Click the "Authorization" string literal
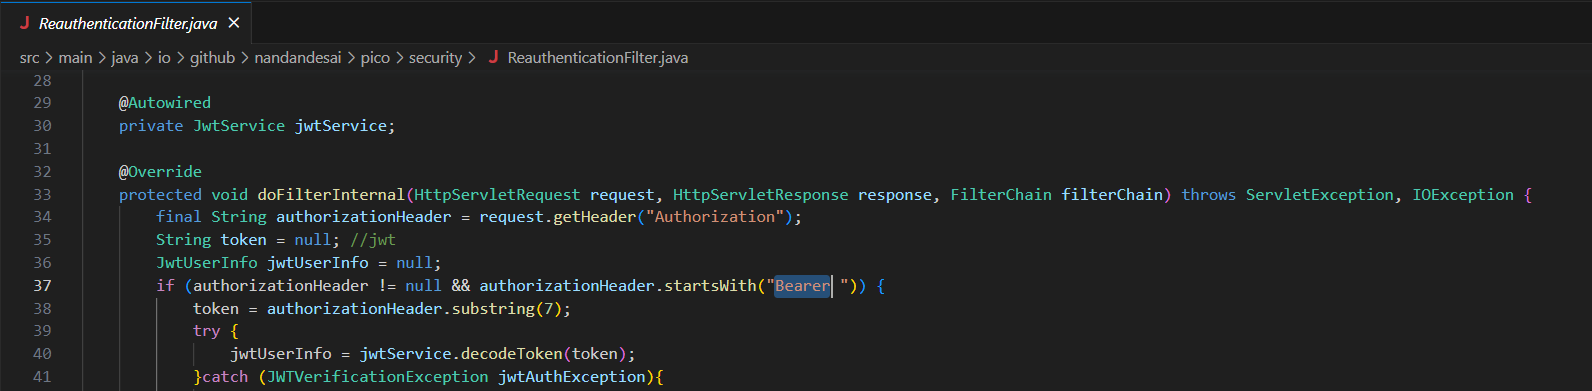The width and height of the screenshot is (1592, 391). pyautogui.click(x=715, y=217)
